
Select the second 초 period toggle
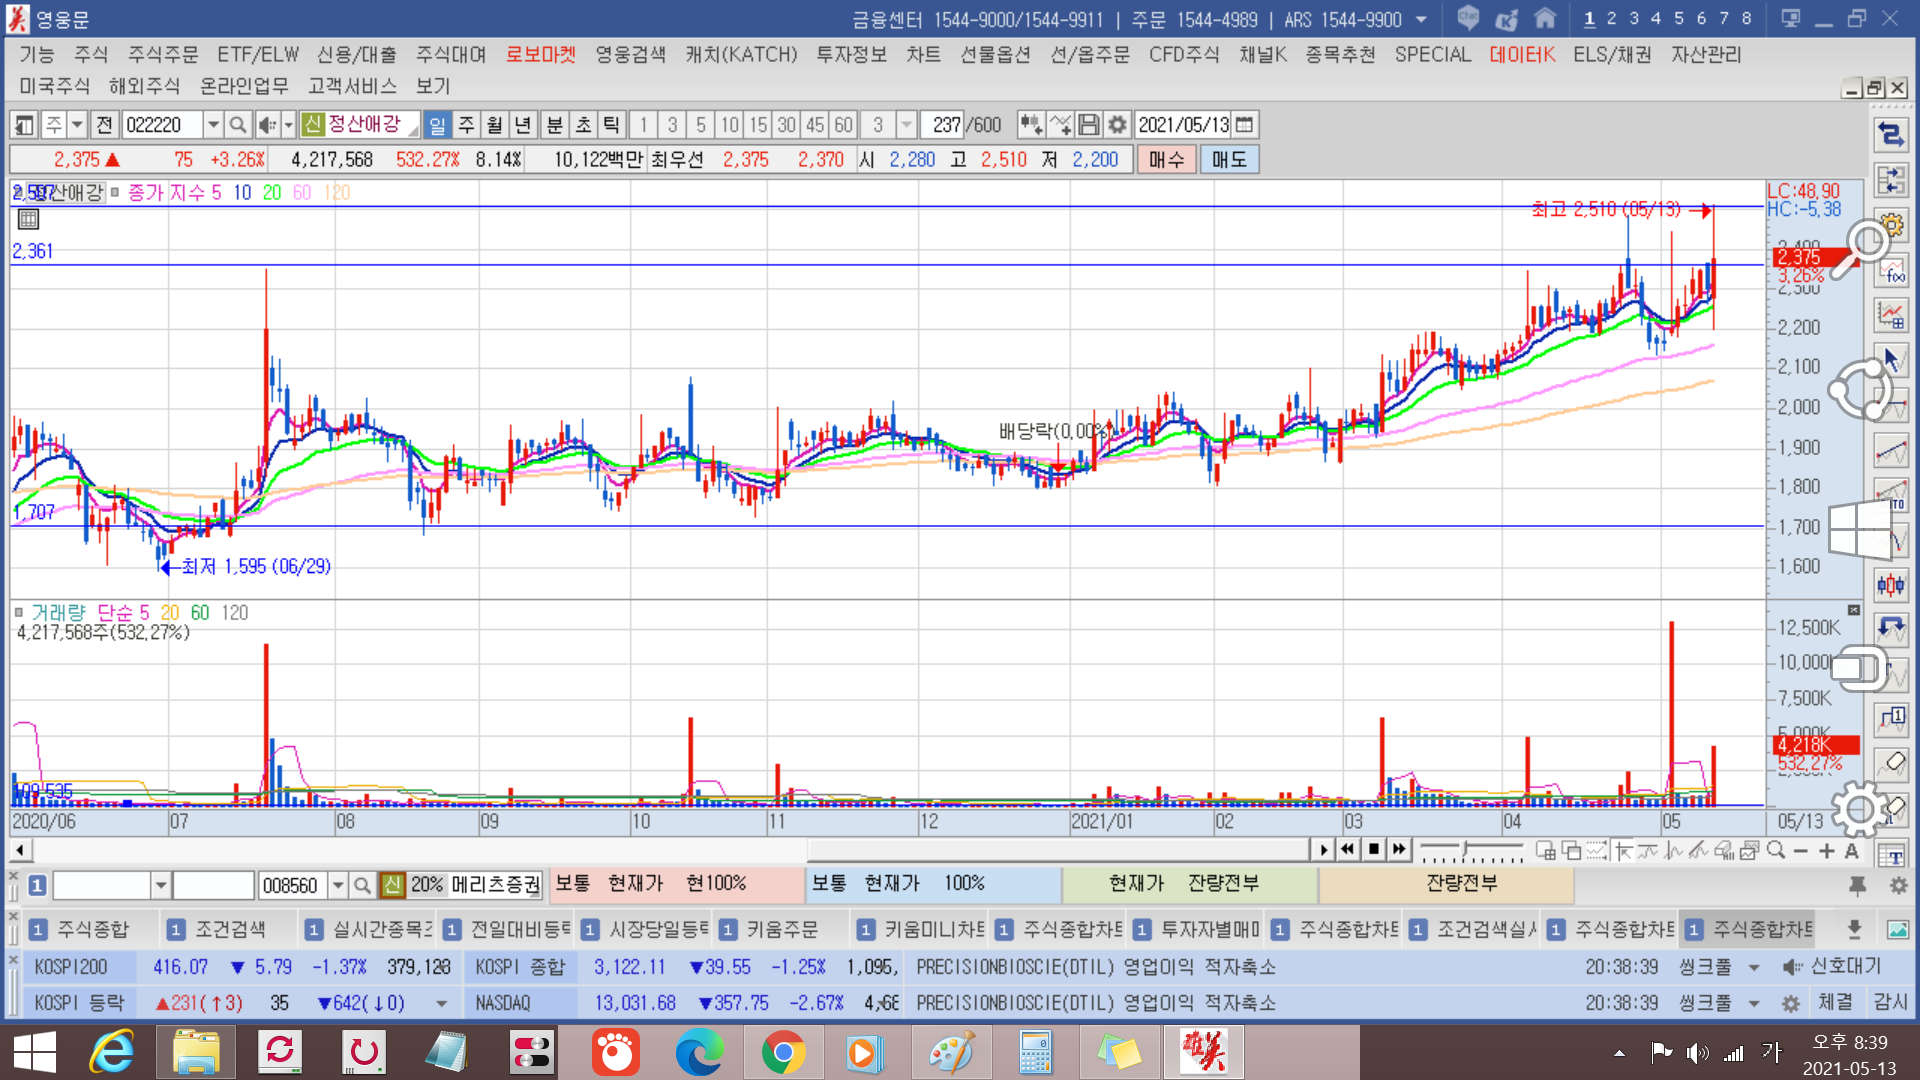(x=583, y=125)
